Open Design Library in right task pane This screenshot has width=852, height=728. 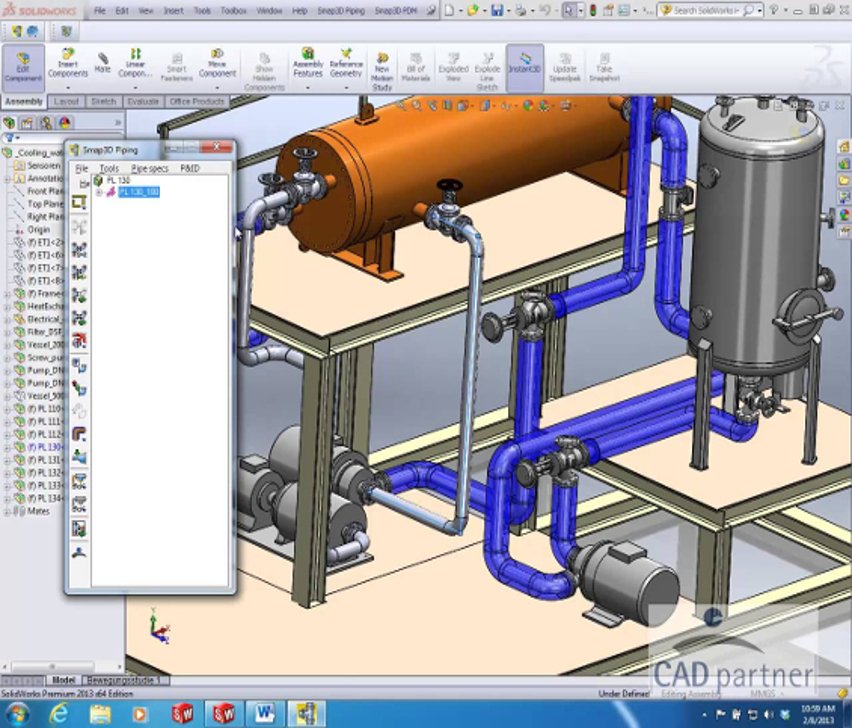(844, 163)
